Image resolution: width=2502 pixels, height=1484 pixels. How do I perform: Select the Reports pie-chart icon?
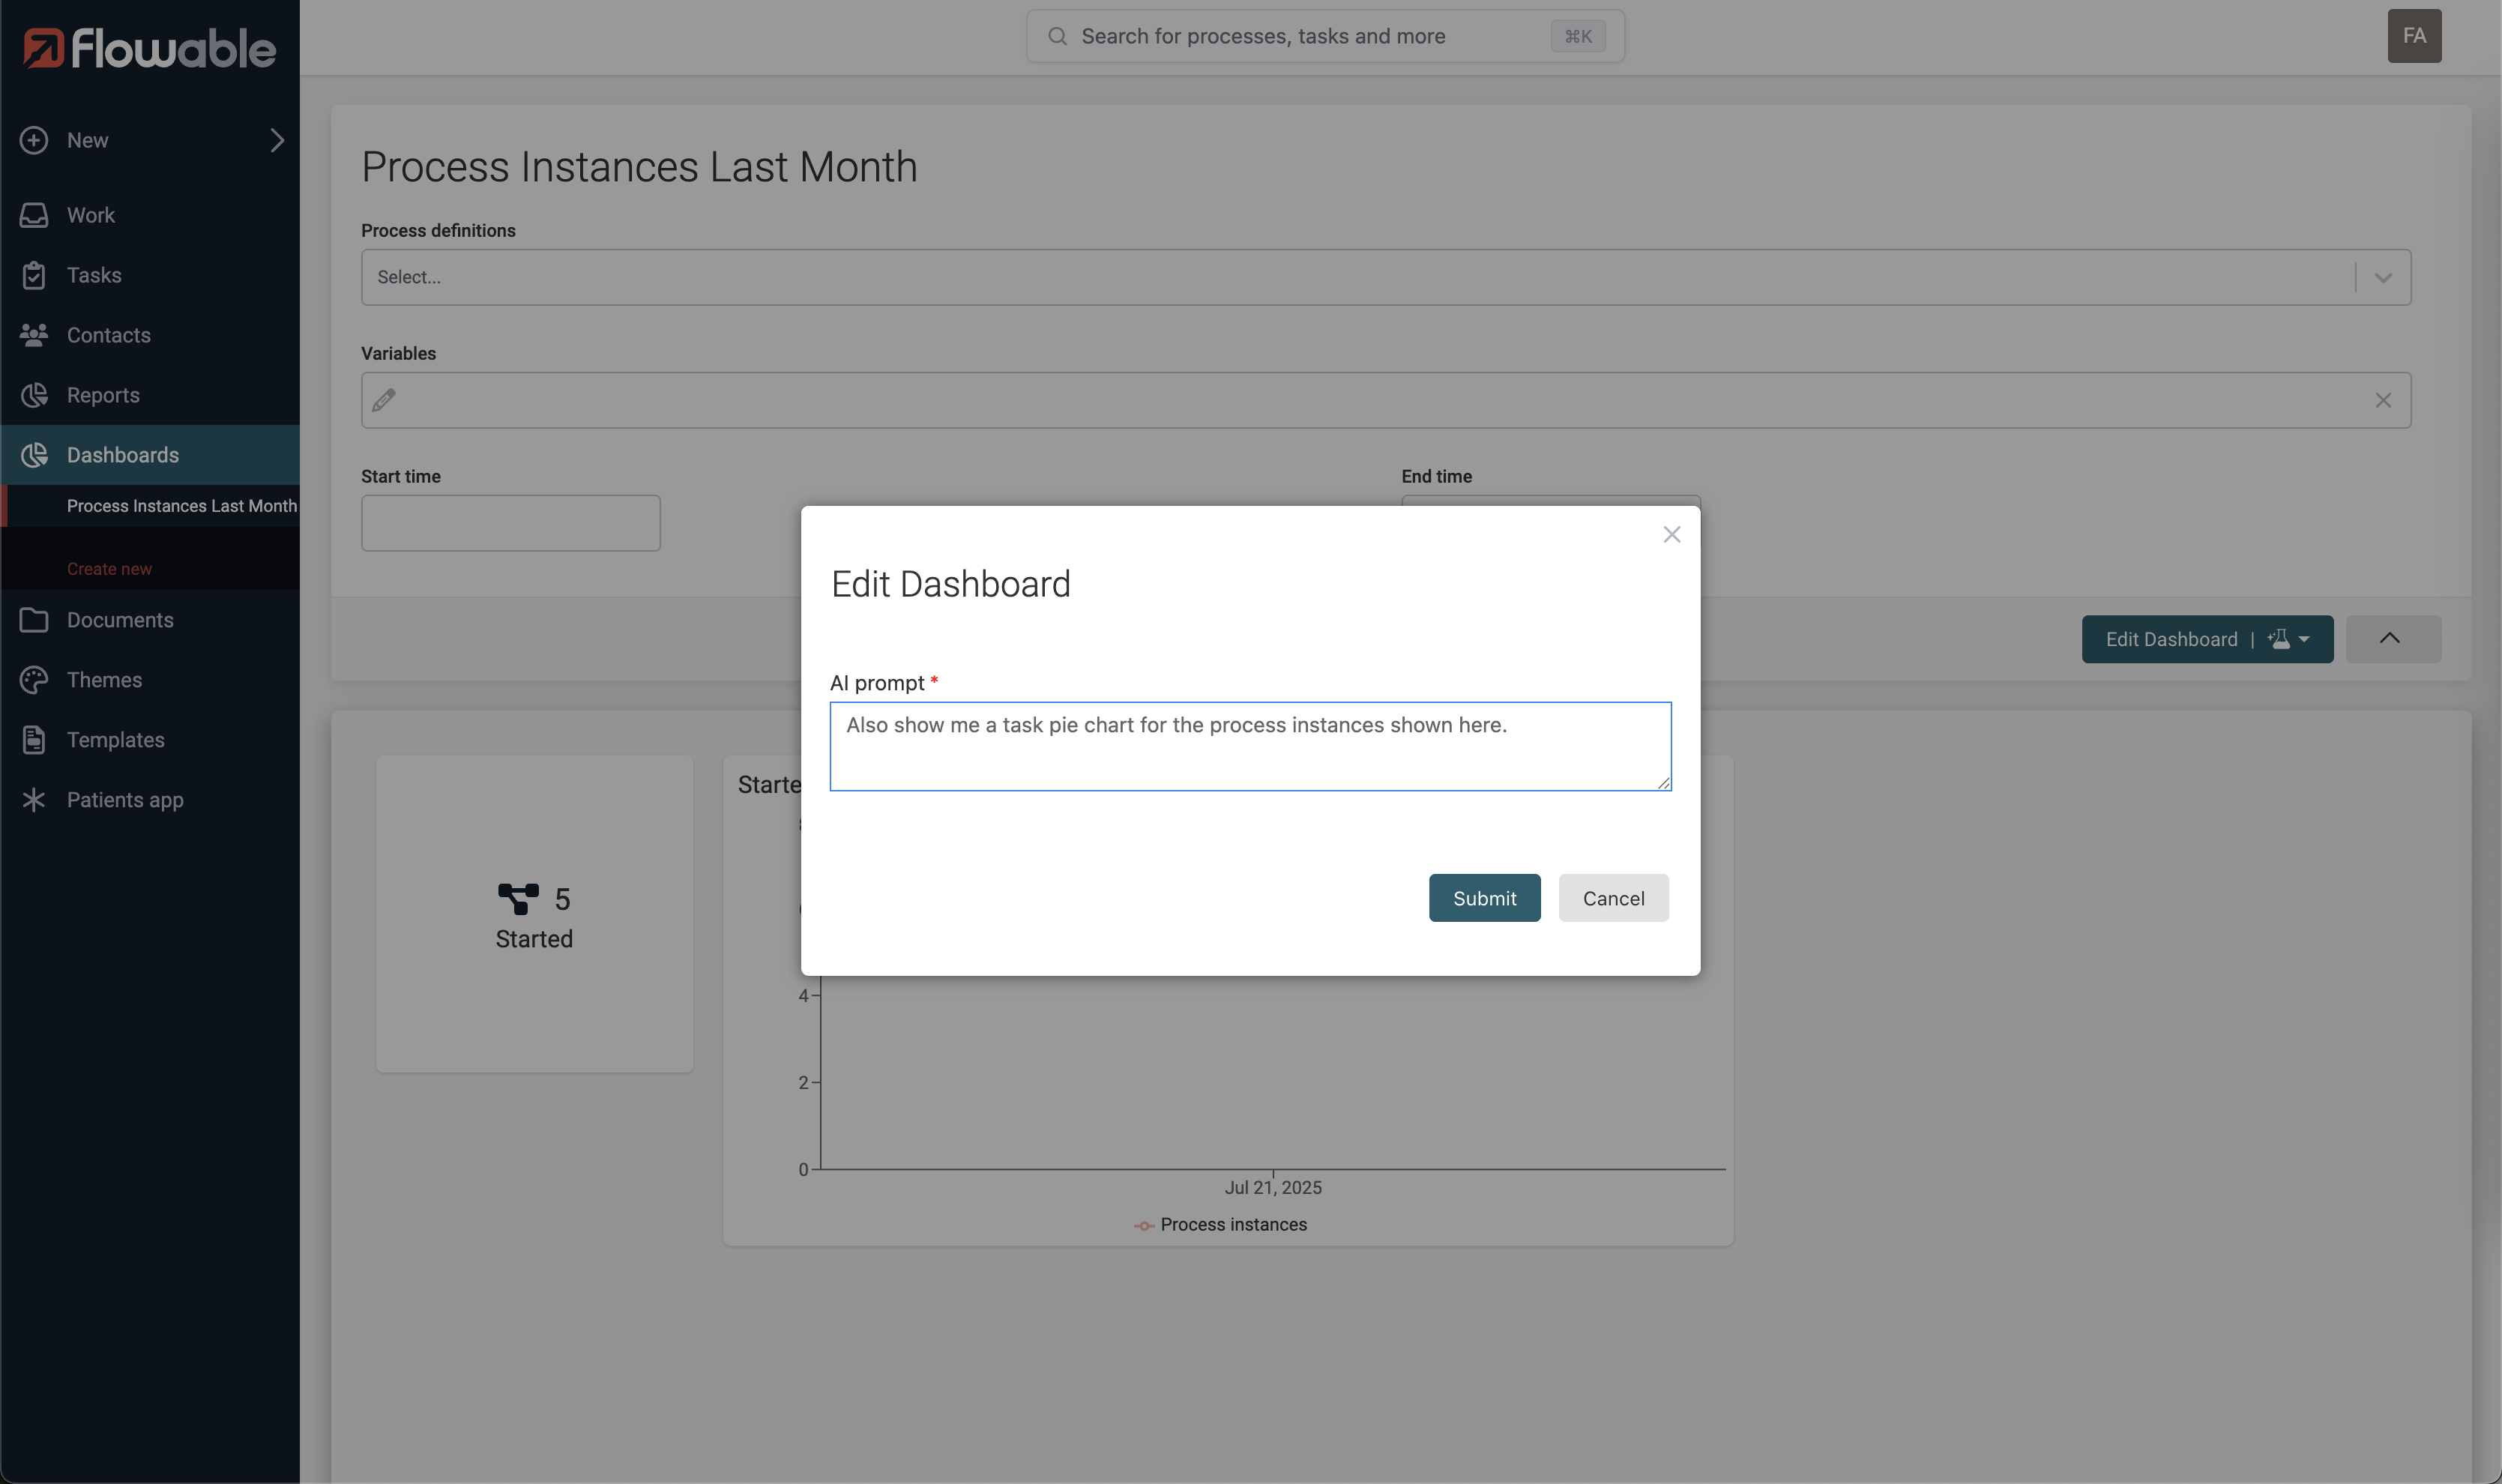click(x=34, y=395)
